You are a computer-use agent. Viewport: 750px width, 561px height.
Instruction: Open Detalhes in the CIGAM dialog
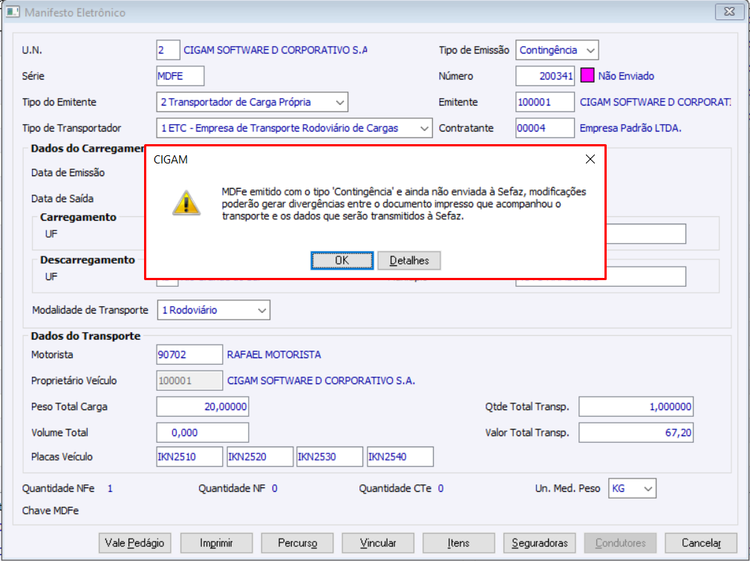point(409,261)
